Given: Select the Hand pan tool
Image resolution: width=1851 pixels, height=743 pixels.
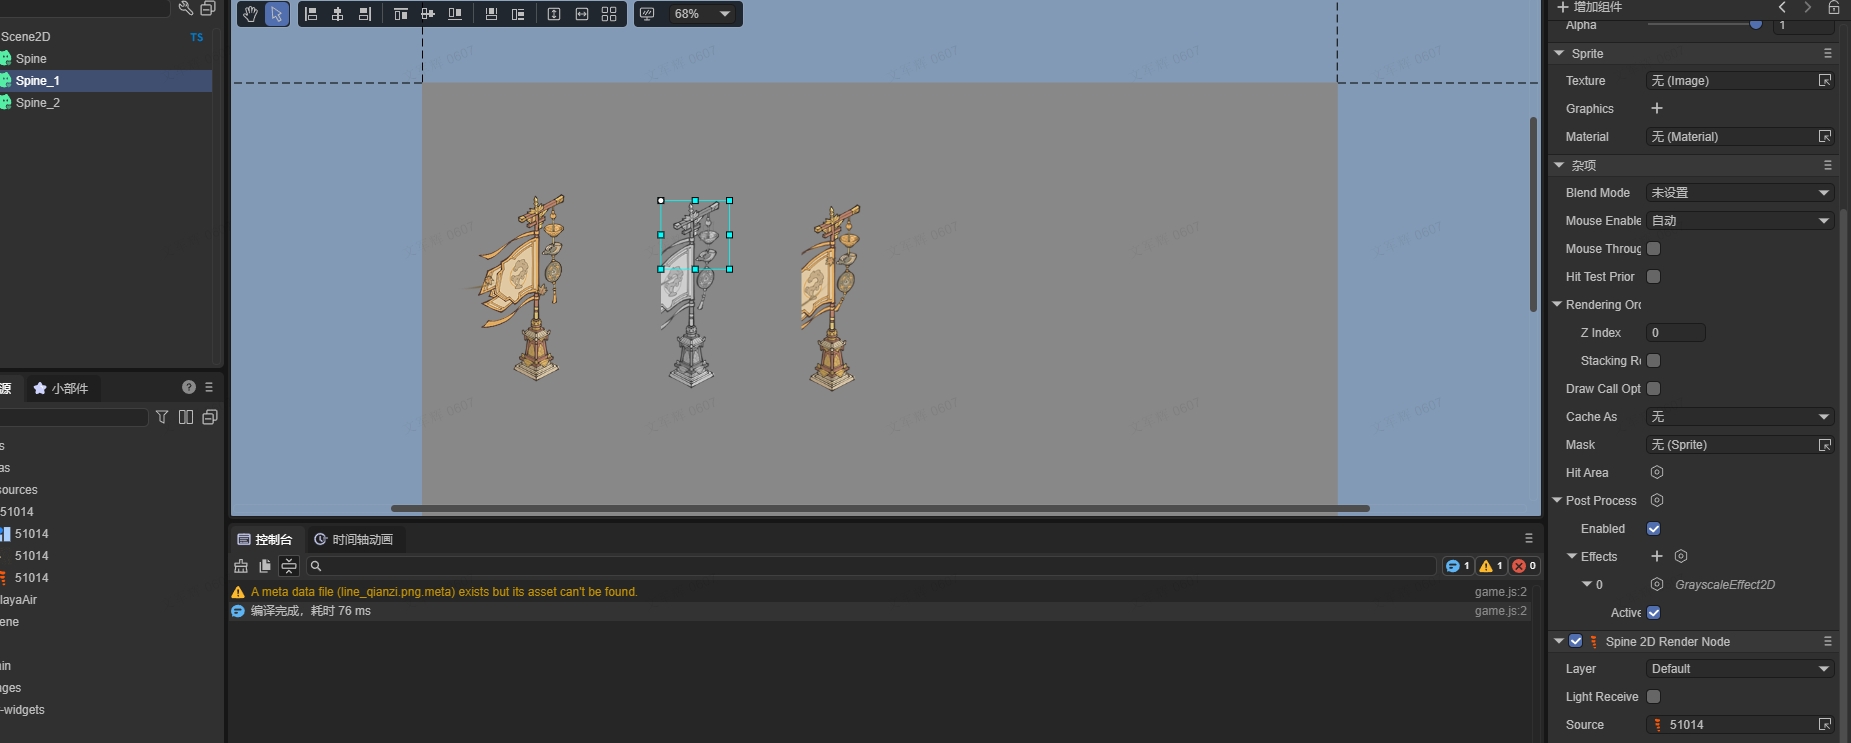Looking at the screenshot, I should coord(250,14).
